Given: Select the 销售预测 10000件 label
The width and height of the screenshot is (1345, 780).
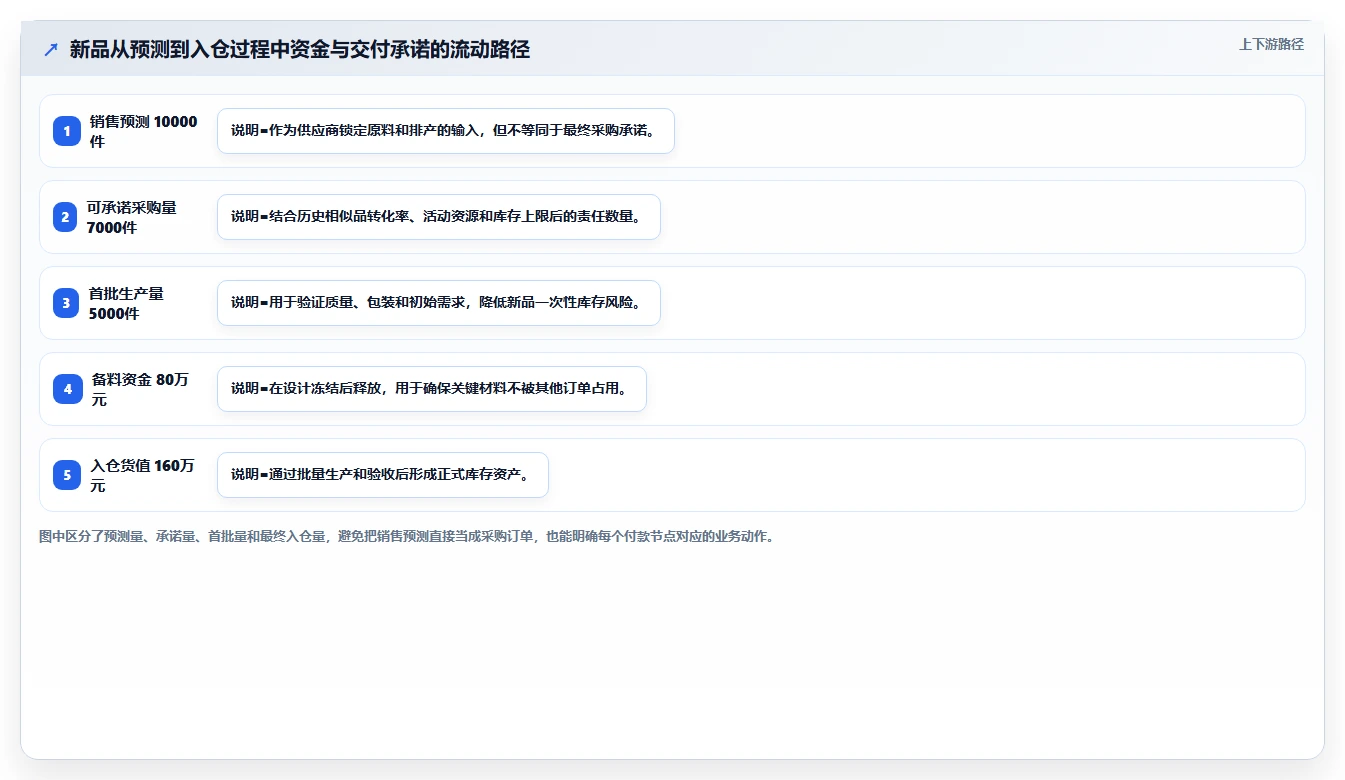Looking at the screenshot, I should tap(143, 131).
